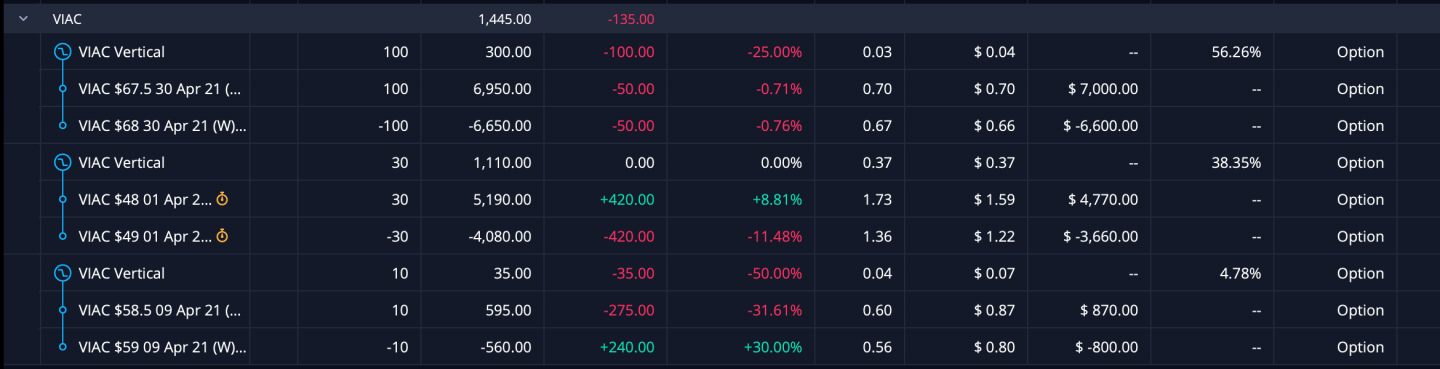The width and height of the screenshot is (1440, 369).
Task: Select the VIAC $67.5 30 Apr 21 row
Action: [720, 89]
